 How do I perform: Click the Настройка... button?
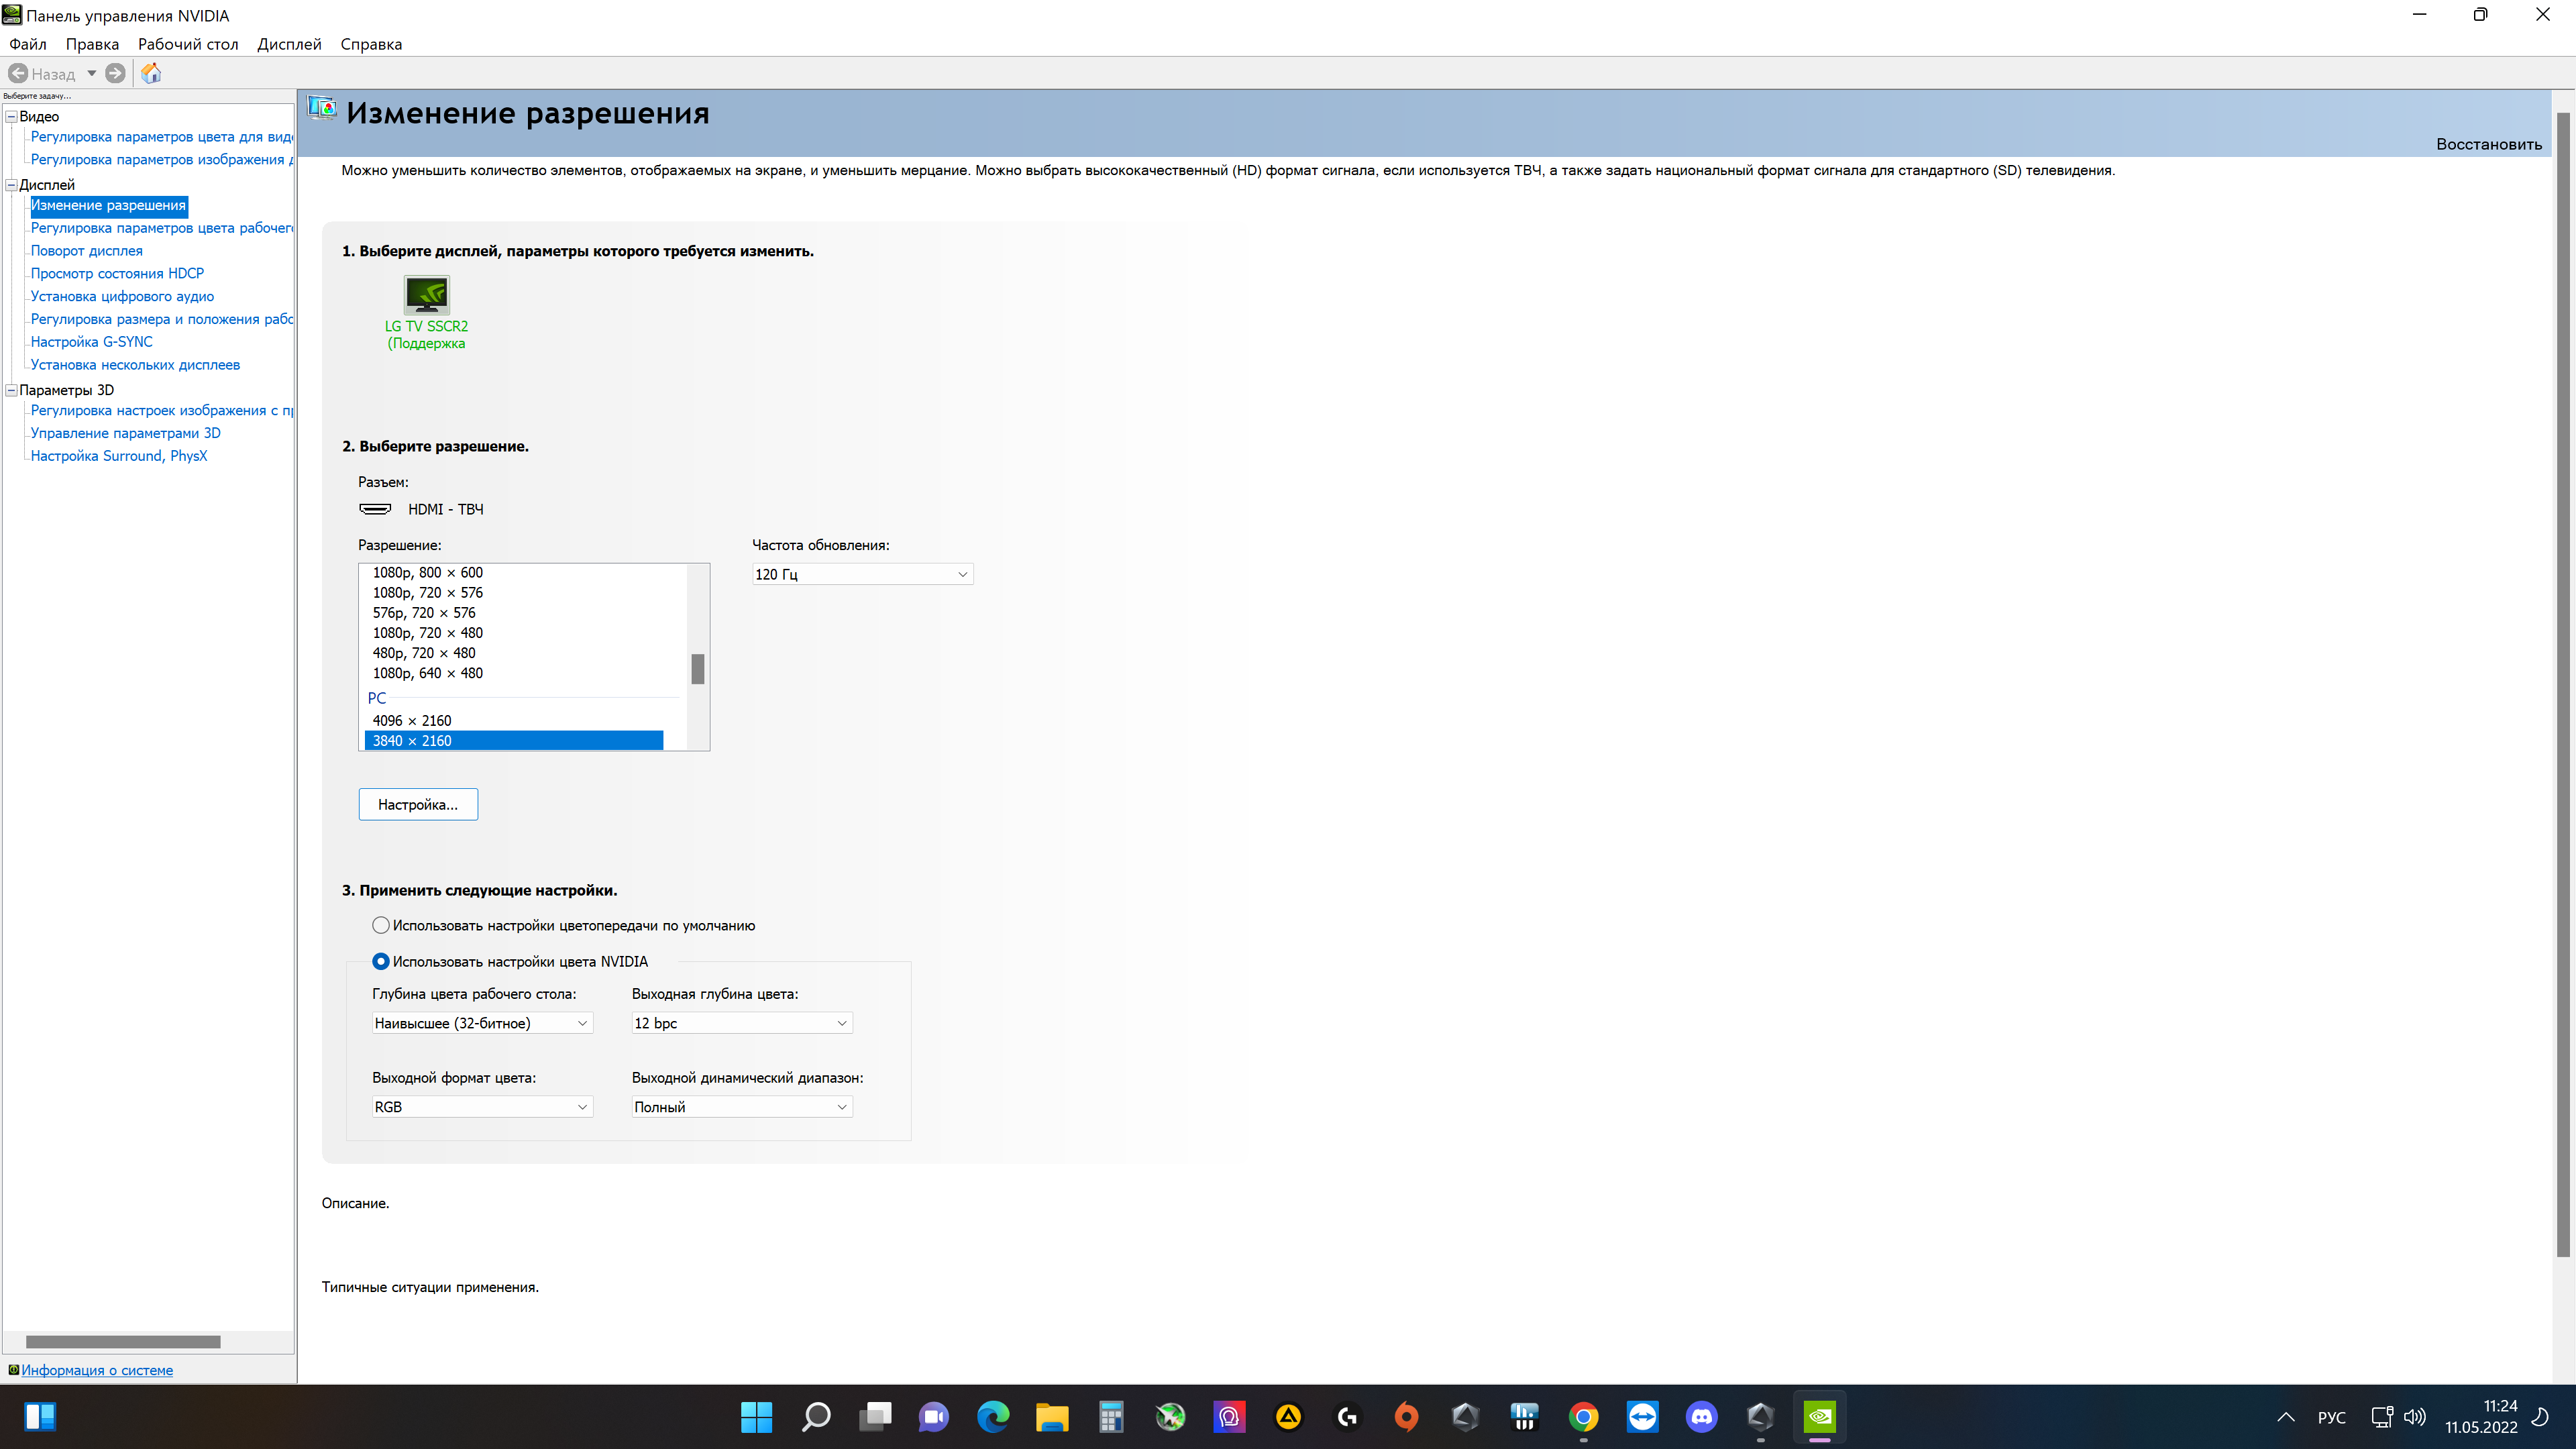[x=418, y=804]
